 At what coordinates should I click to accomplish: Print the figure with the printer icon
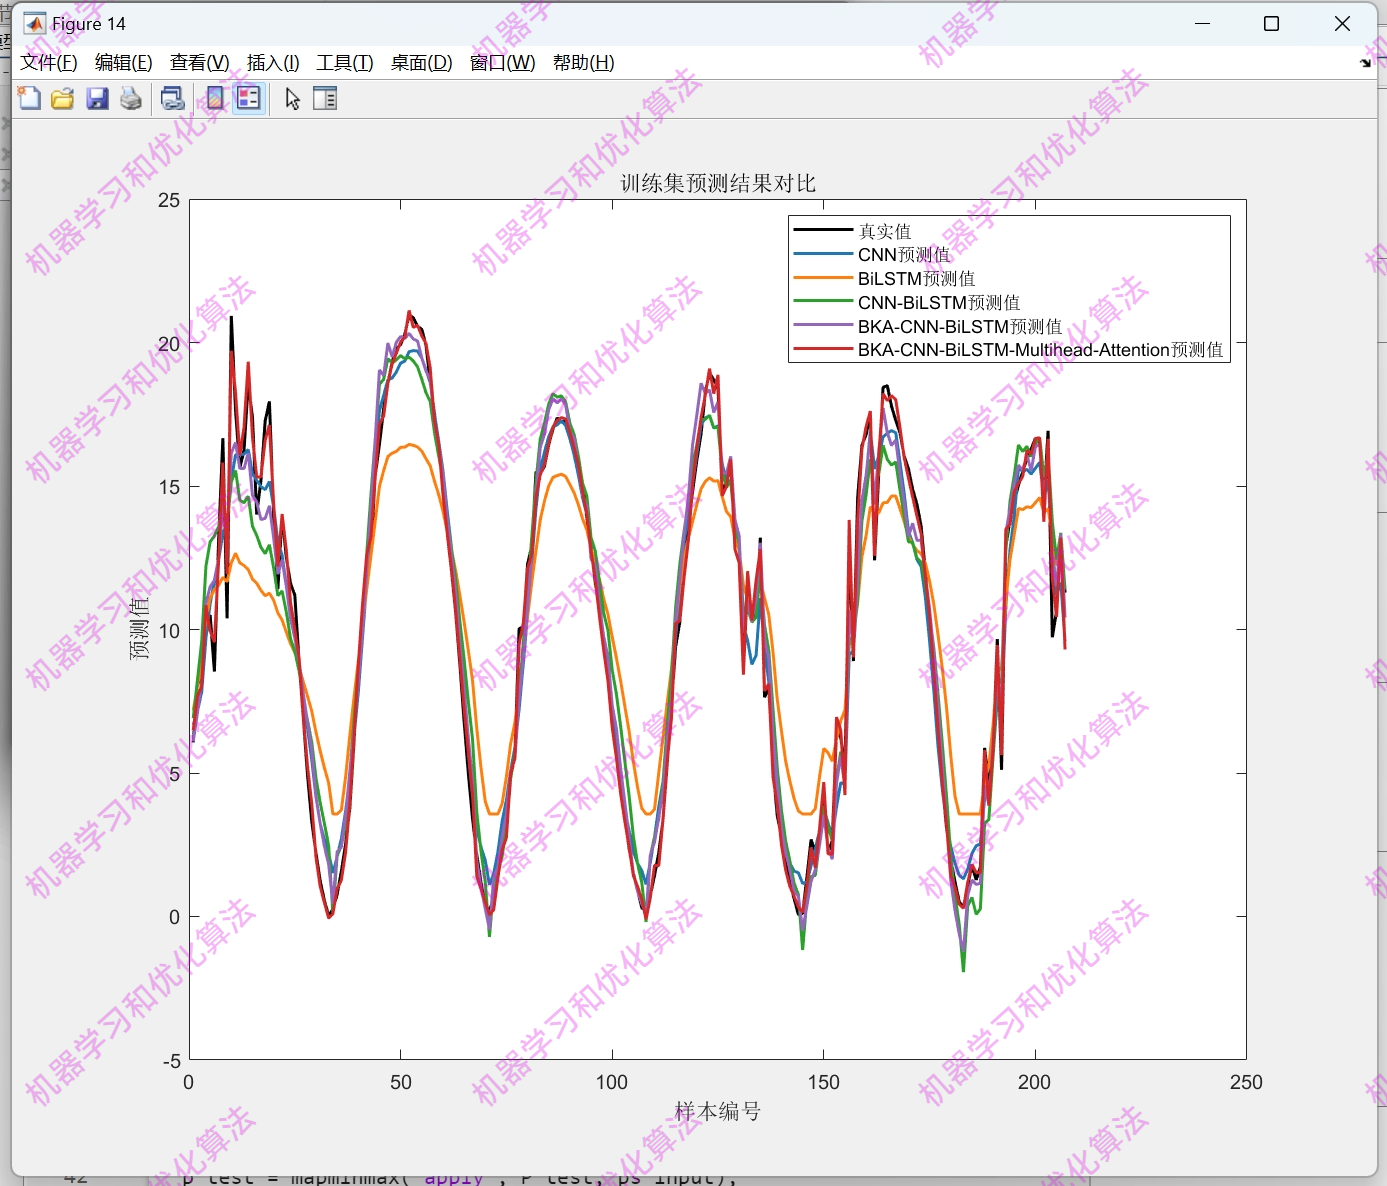tap(131, 98)
